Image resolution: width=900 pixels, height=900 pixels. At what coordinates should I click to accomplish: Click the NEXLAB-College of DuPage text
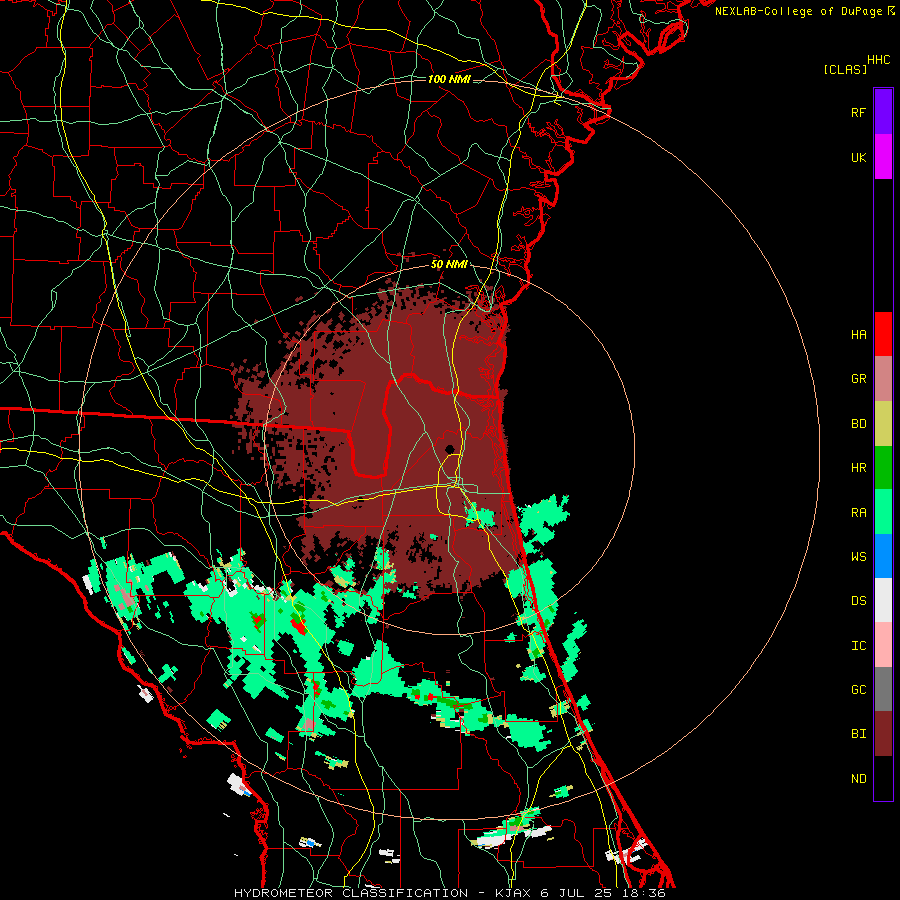(798, 11)
